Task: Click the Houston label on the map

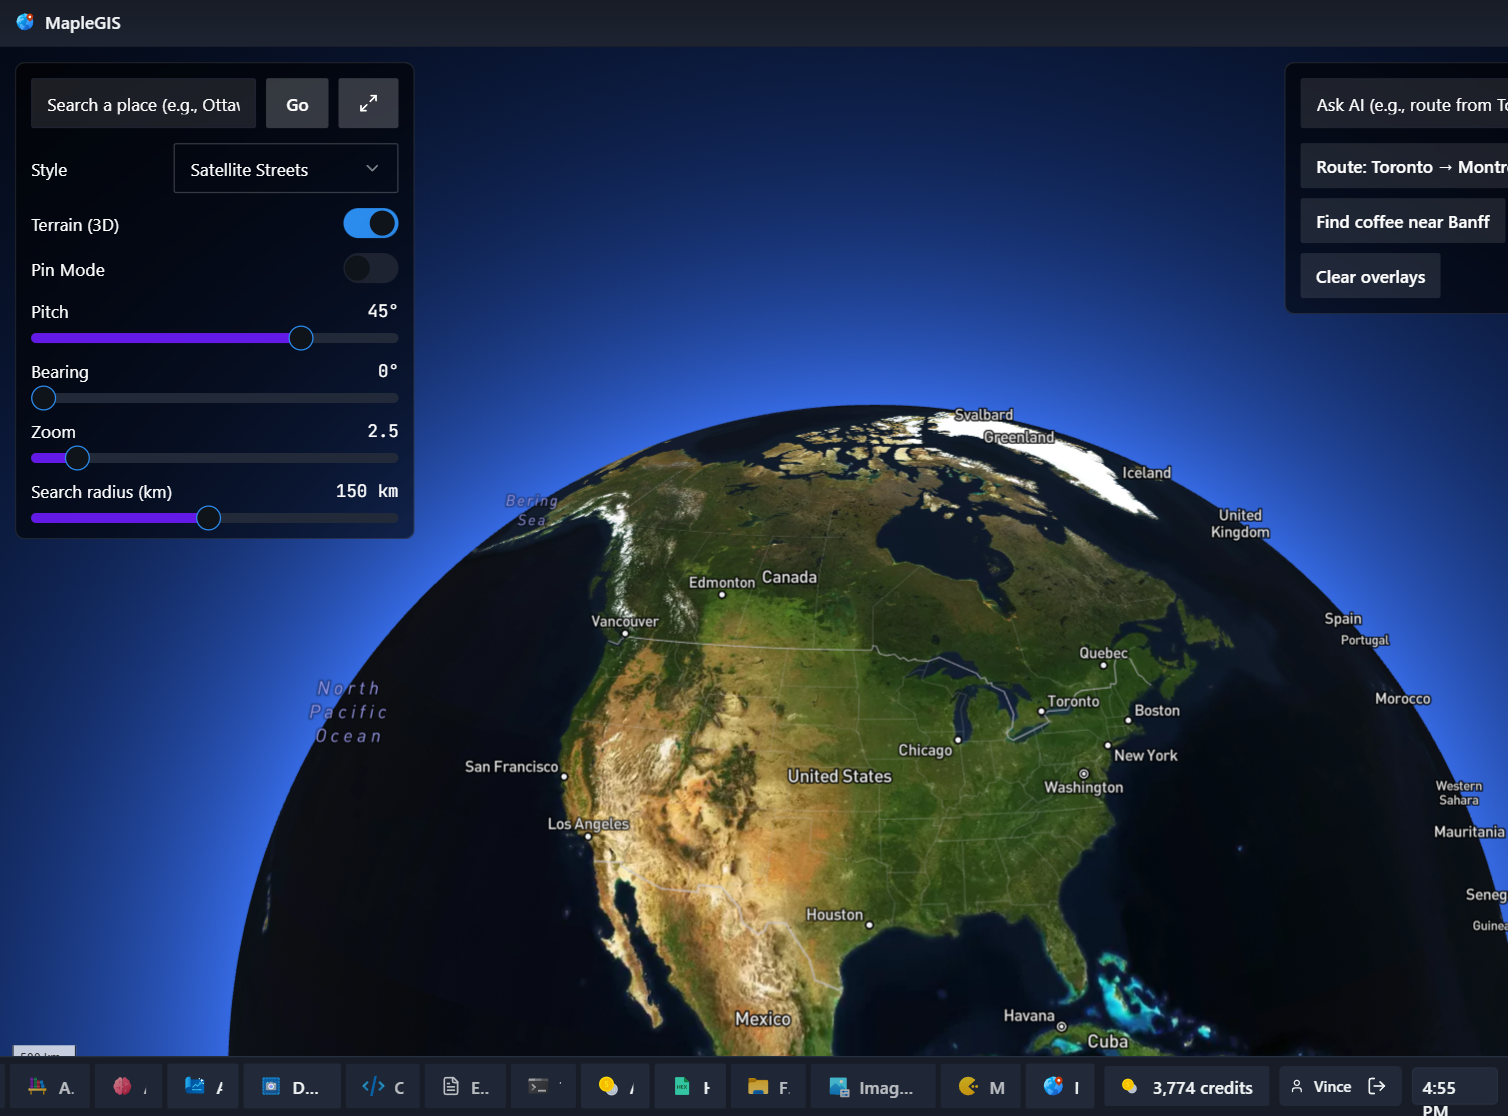Action: [834, 914]
